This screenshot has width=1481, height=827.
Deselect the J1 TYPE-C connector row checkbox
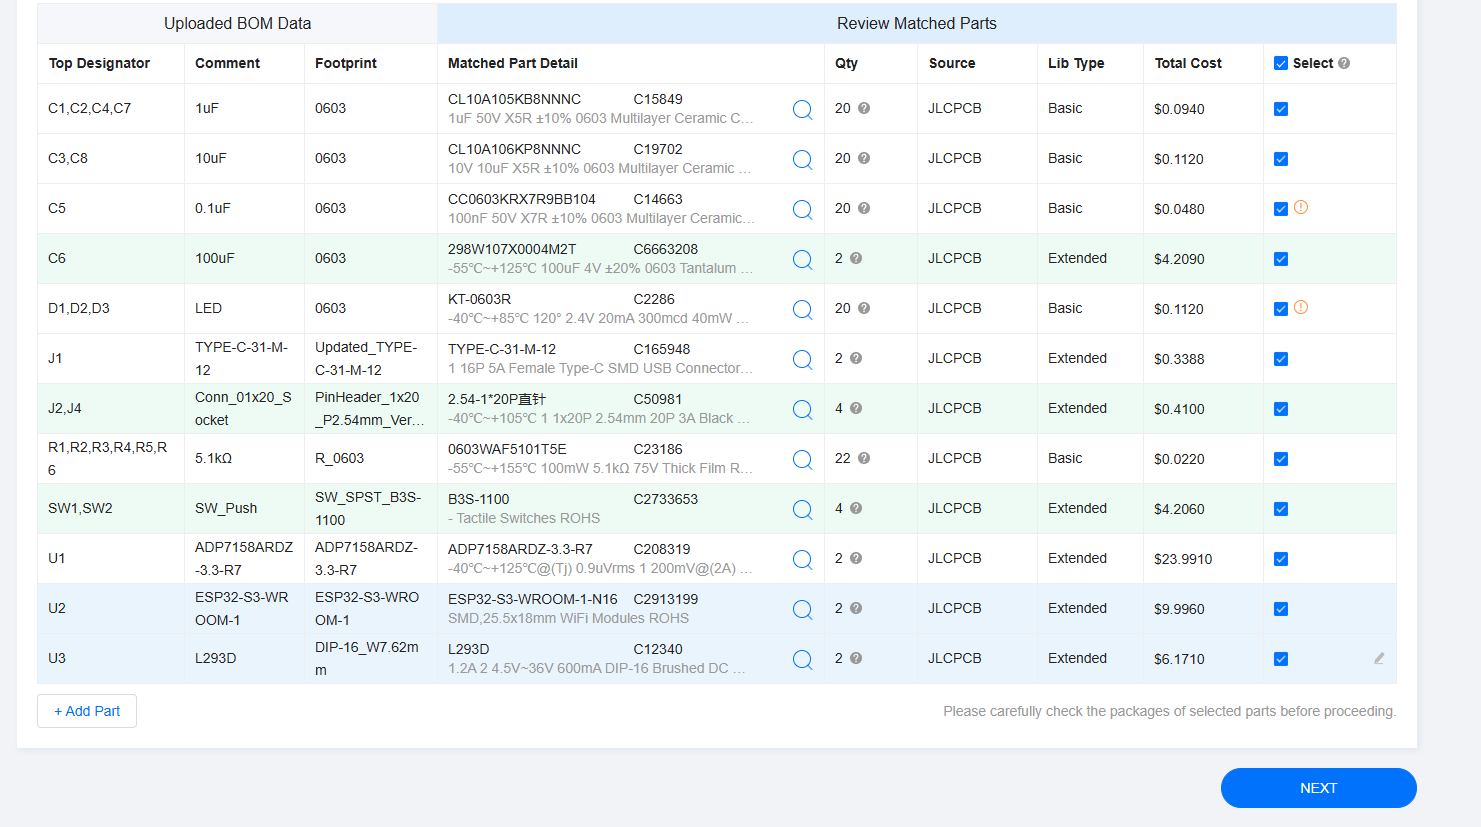[1281, 359]
